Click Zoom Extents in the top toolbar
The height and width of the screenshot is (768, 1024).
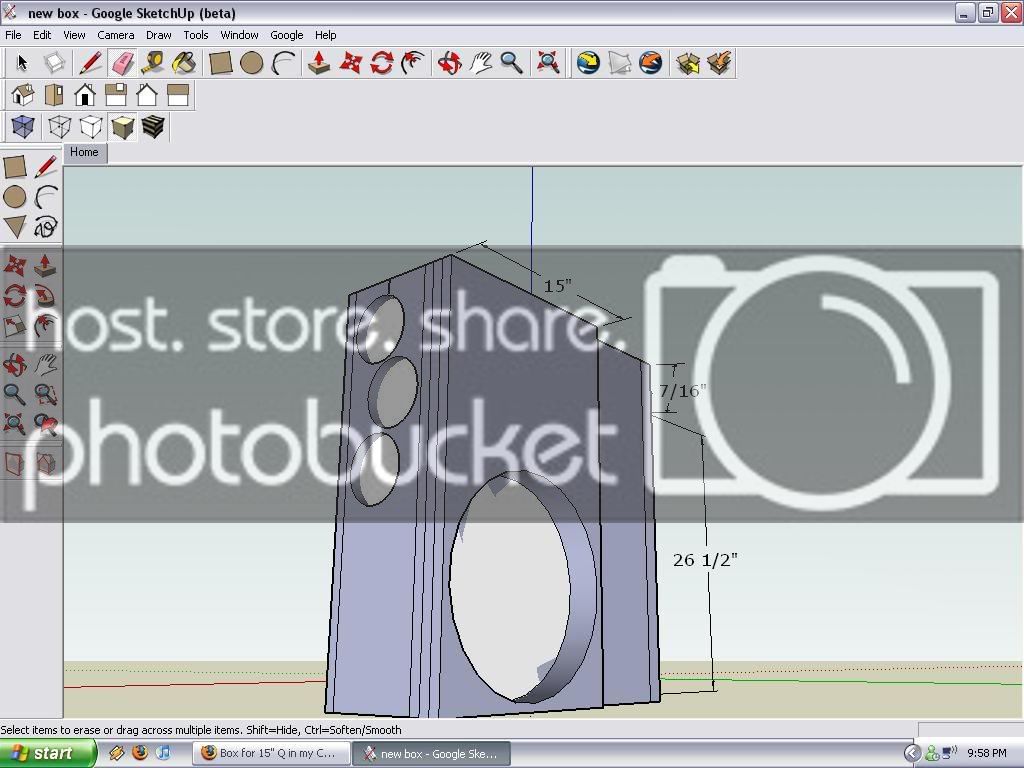point(548,63)
